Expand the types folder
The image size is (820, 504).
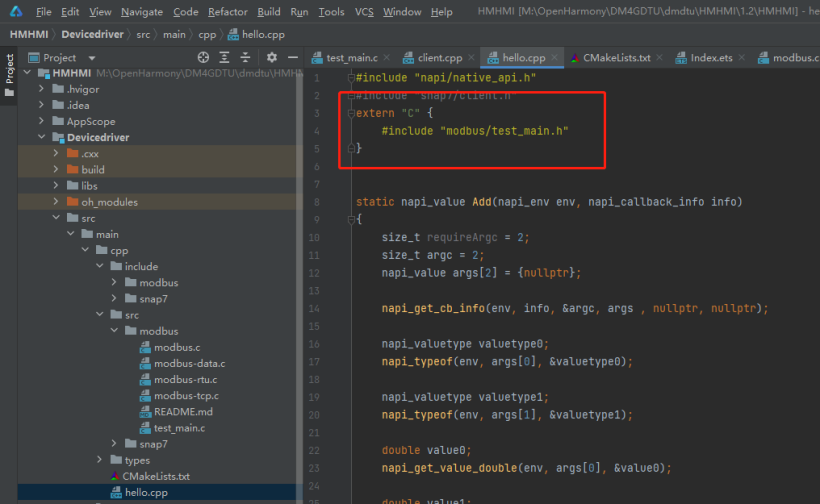coord(99,460)
